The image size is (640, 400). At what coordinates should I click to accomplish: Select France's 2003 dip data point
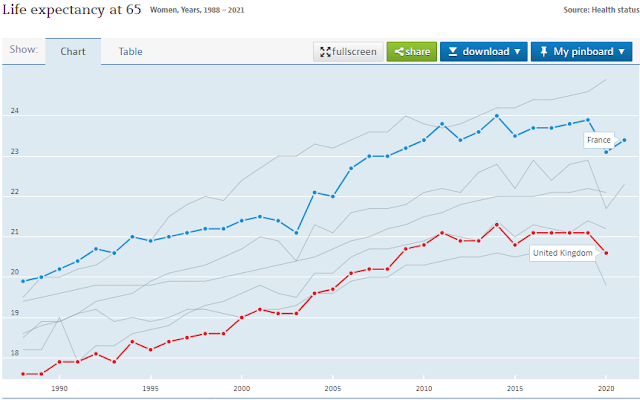click(x=296, y=233)
